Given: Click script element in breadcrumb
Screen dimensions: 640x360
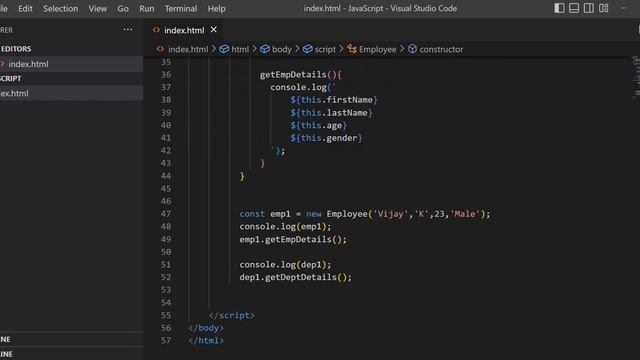Looking at the screenshot, I should click(325, 49).
